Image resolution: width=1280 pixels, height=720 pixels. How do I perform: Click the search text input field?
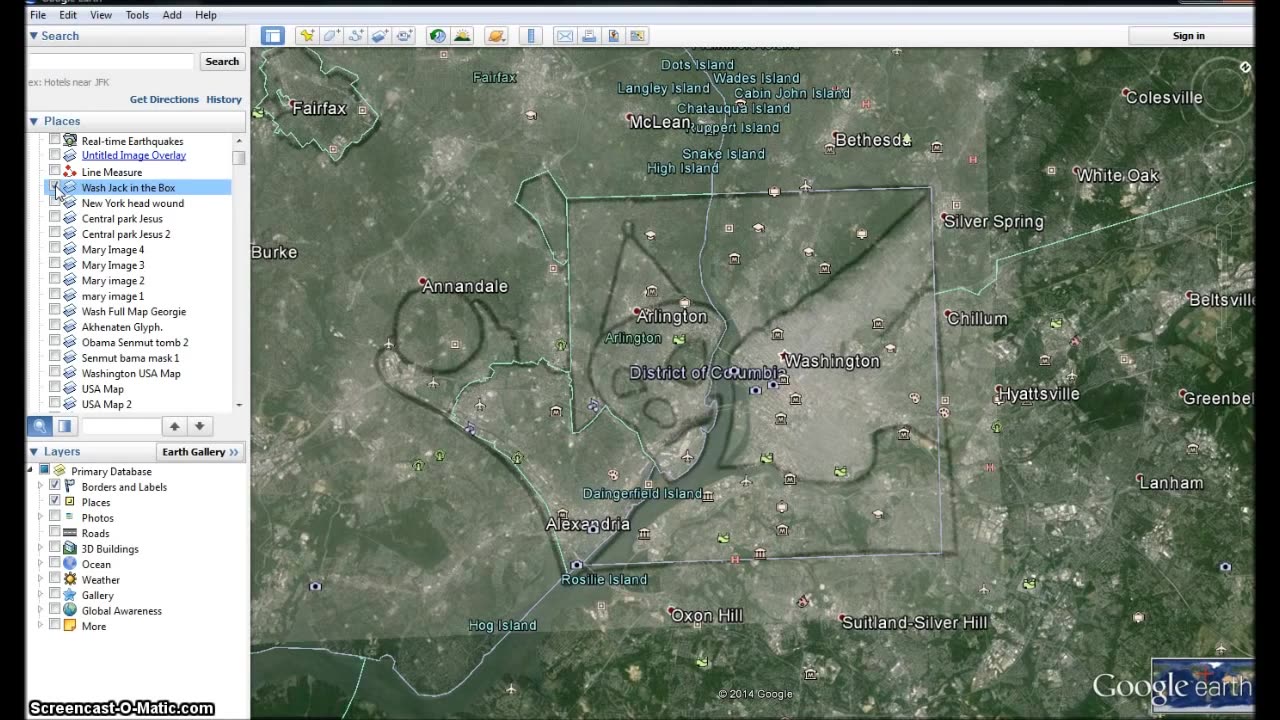click(x=111, y=61)
